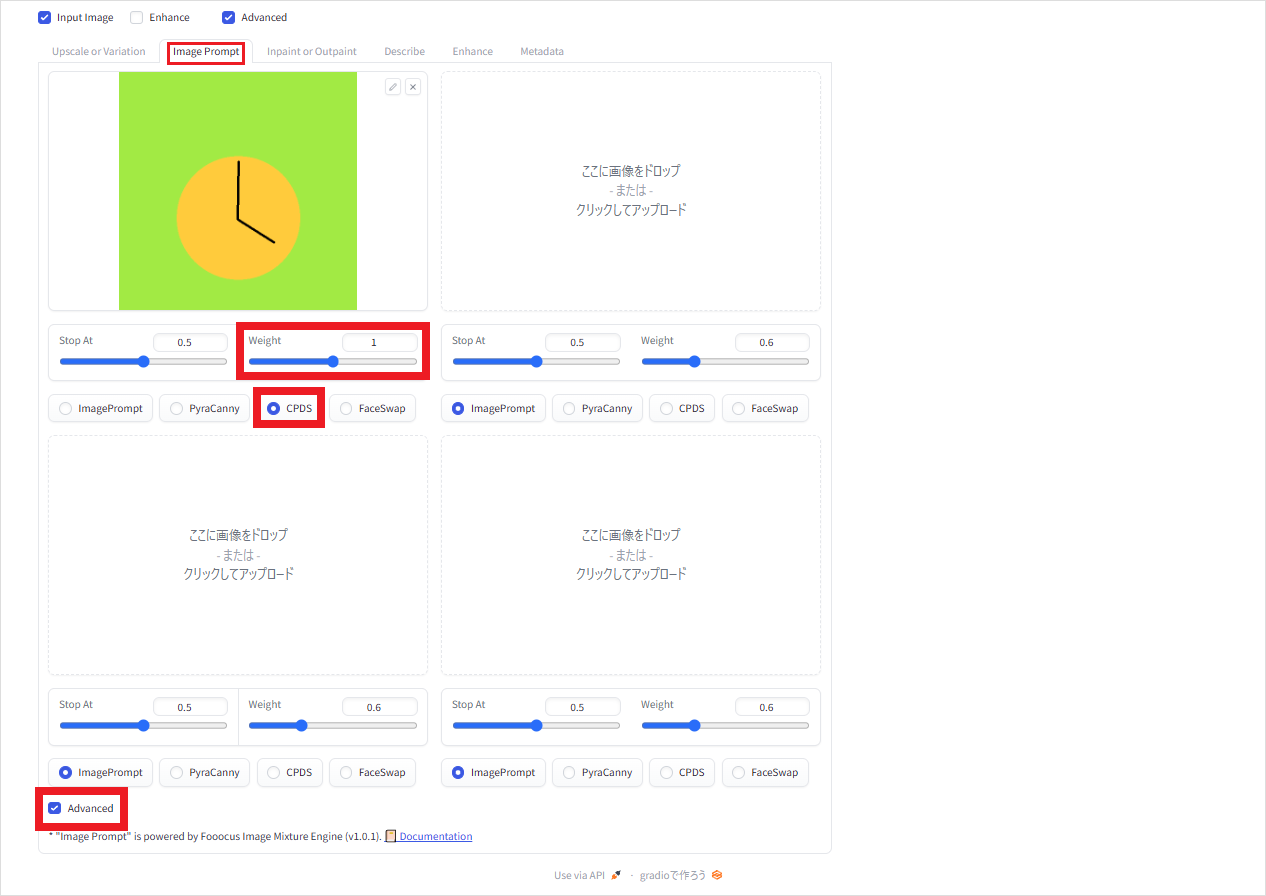Open the Image Prompt tab
1266x896 pixels.
[206, 51]
